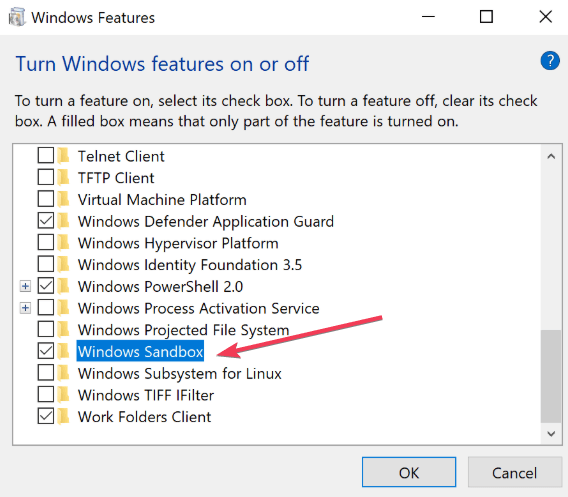Expand the Windows PowerShell 2.0 node

pos(25,287)
